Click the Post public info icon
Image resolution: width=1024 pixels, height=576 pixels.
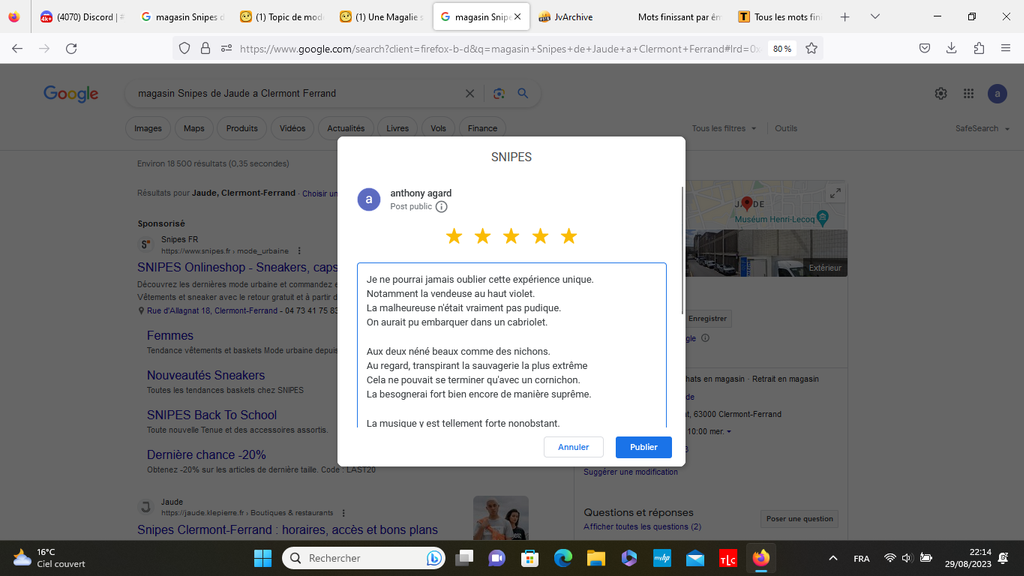point(442,207)
